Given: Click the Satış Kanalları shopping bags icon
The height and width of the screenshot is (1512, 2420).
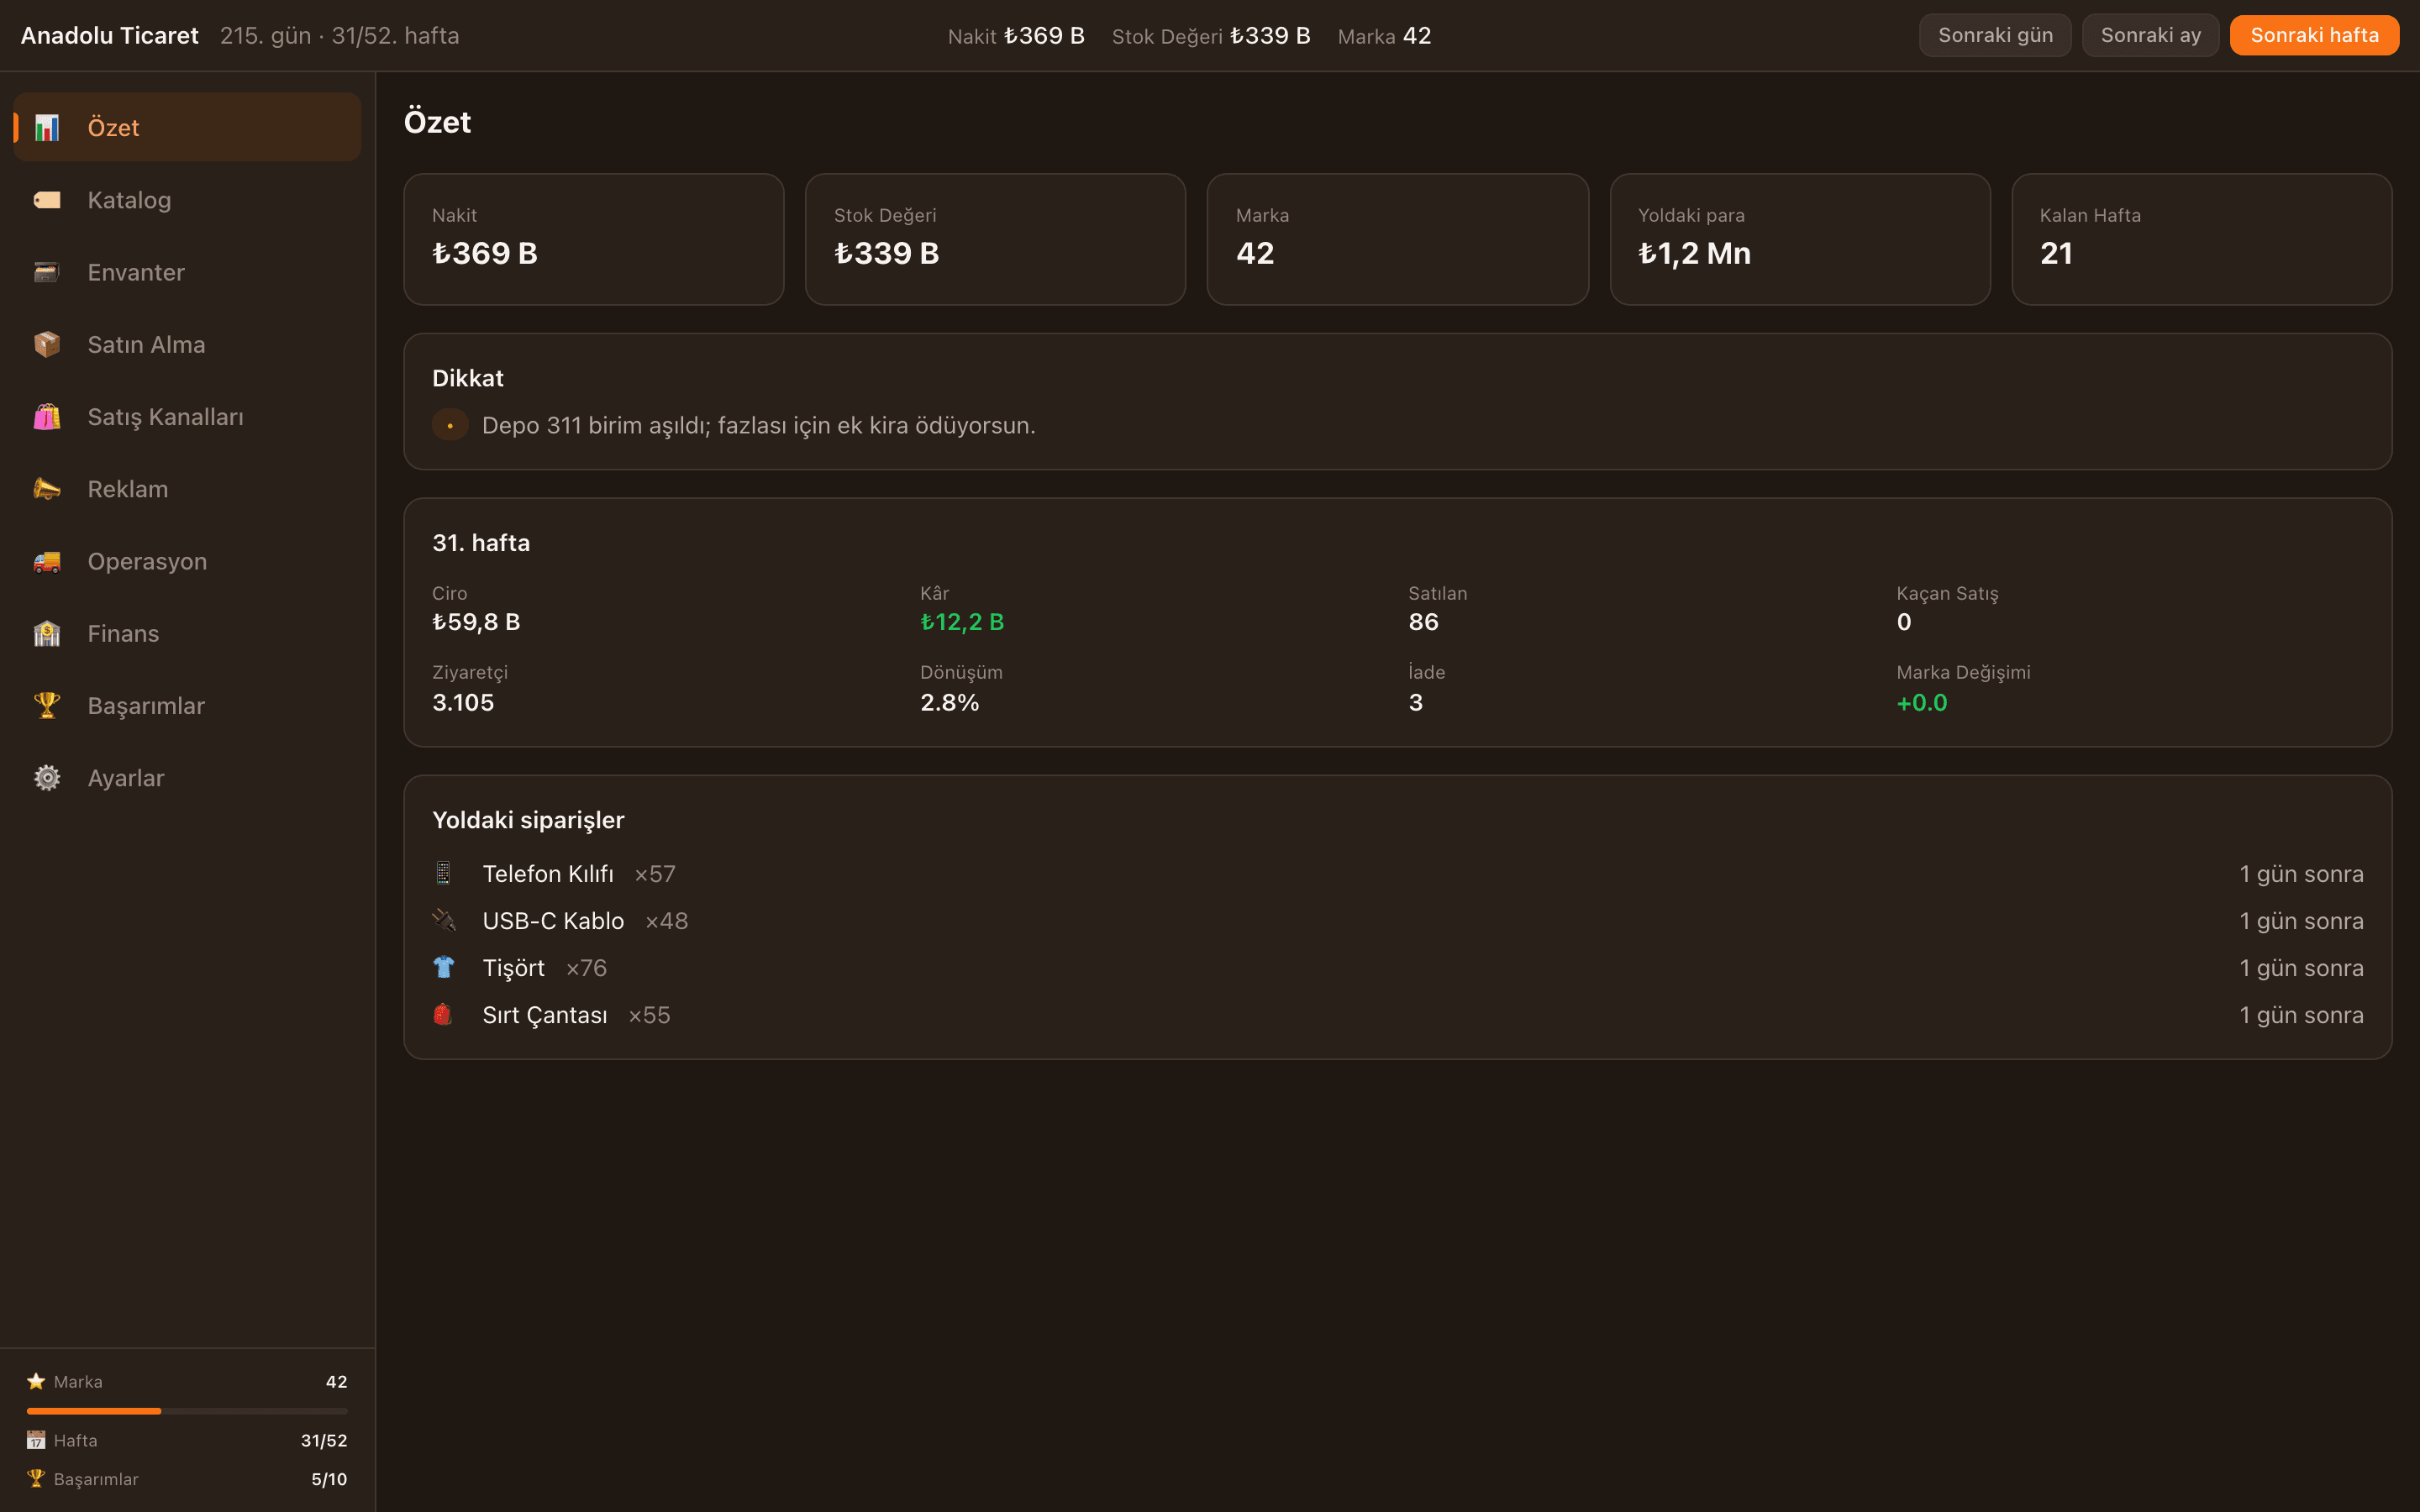Looking at the screenshot, I should (x=47, y=417).
